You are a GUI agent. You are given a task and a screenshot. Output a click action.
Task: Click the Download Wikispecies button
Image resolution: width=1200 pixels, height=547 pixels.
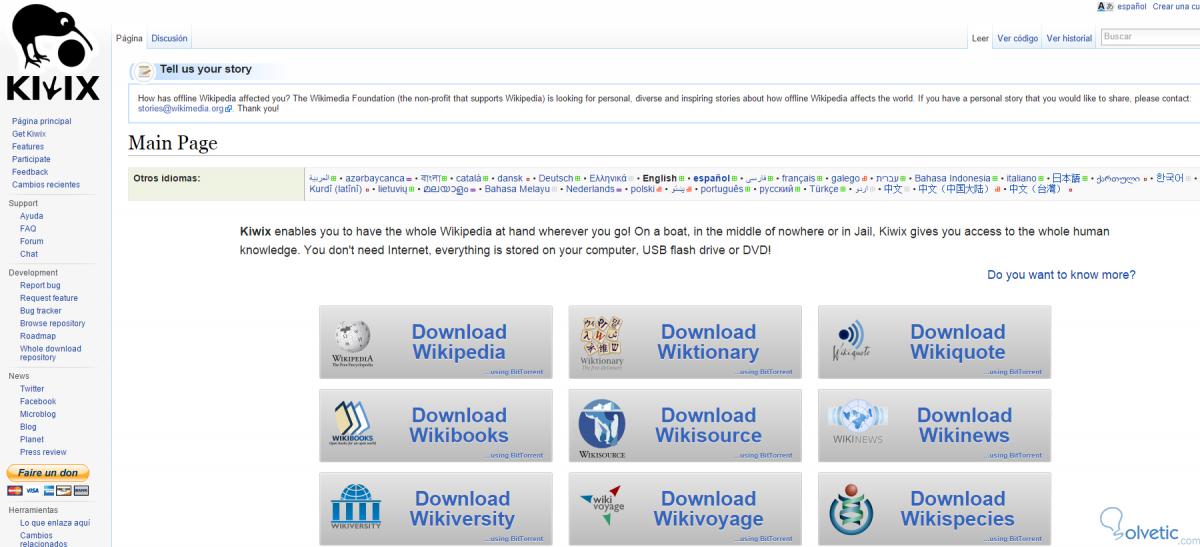point(934,508)
